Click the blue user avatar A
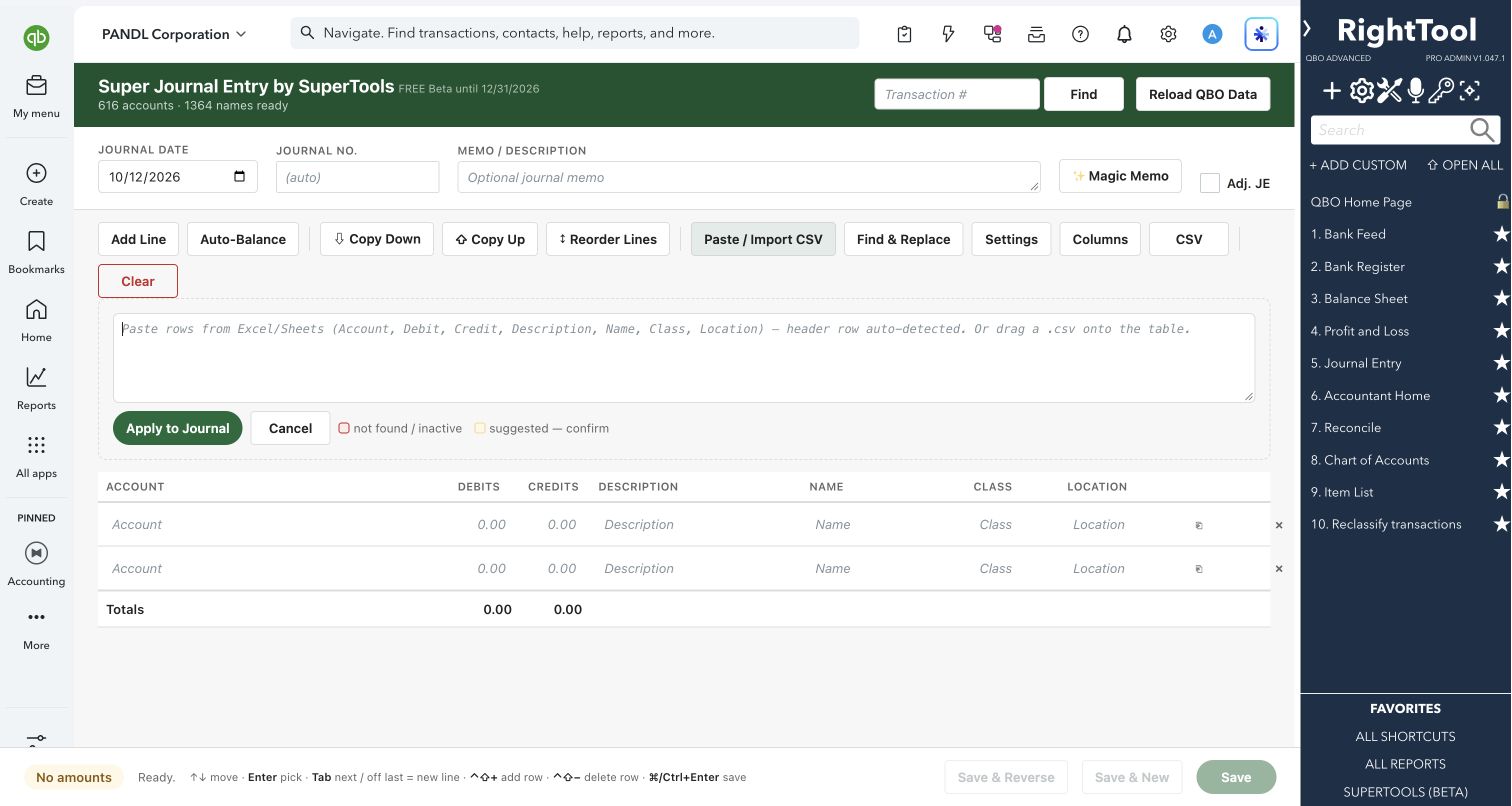This screenshot has height=806, width=1512. click(1212, 34)
